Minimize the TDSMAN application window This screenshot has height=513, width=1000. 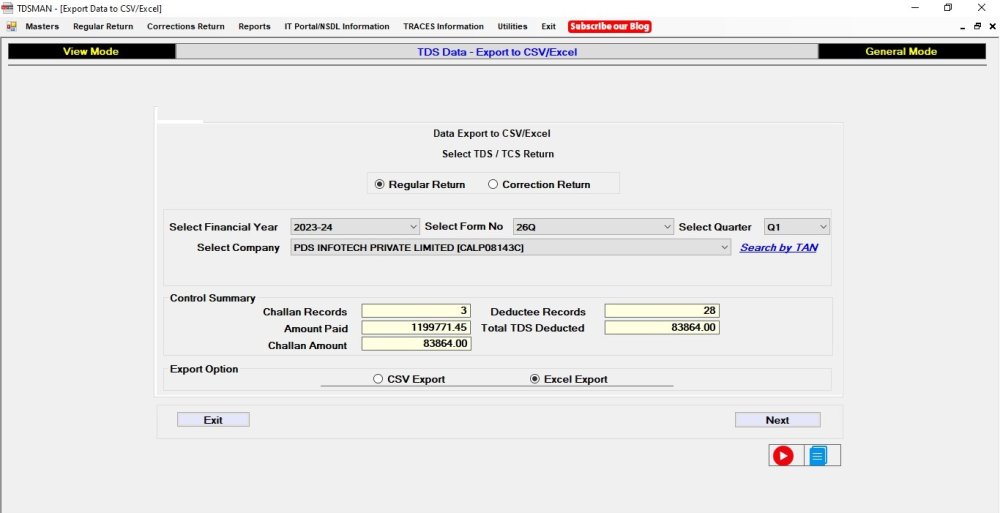915,8
